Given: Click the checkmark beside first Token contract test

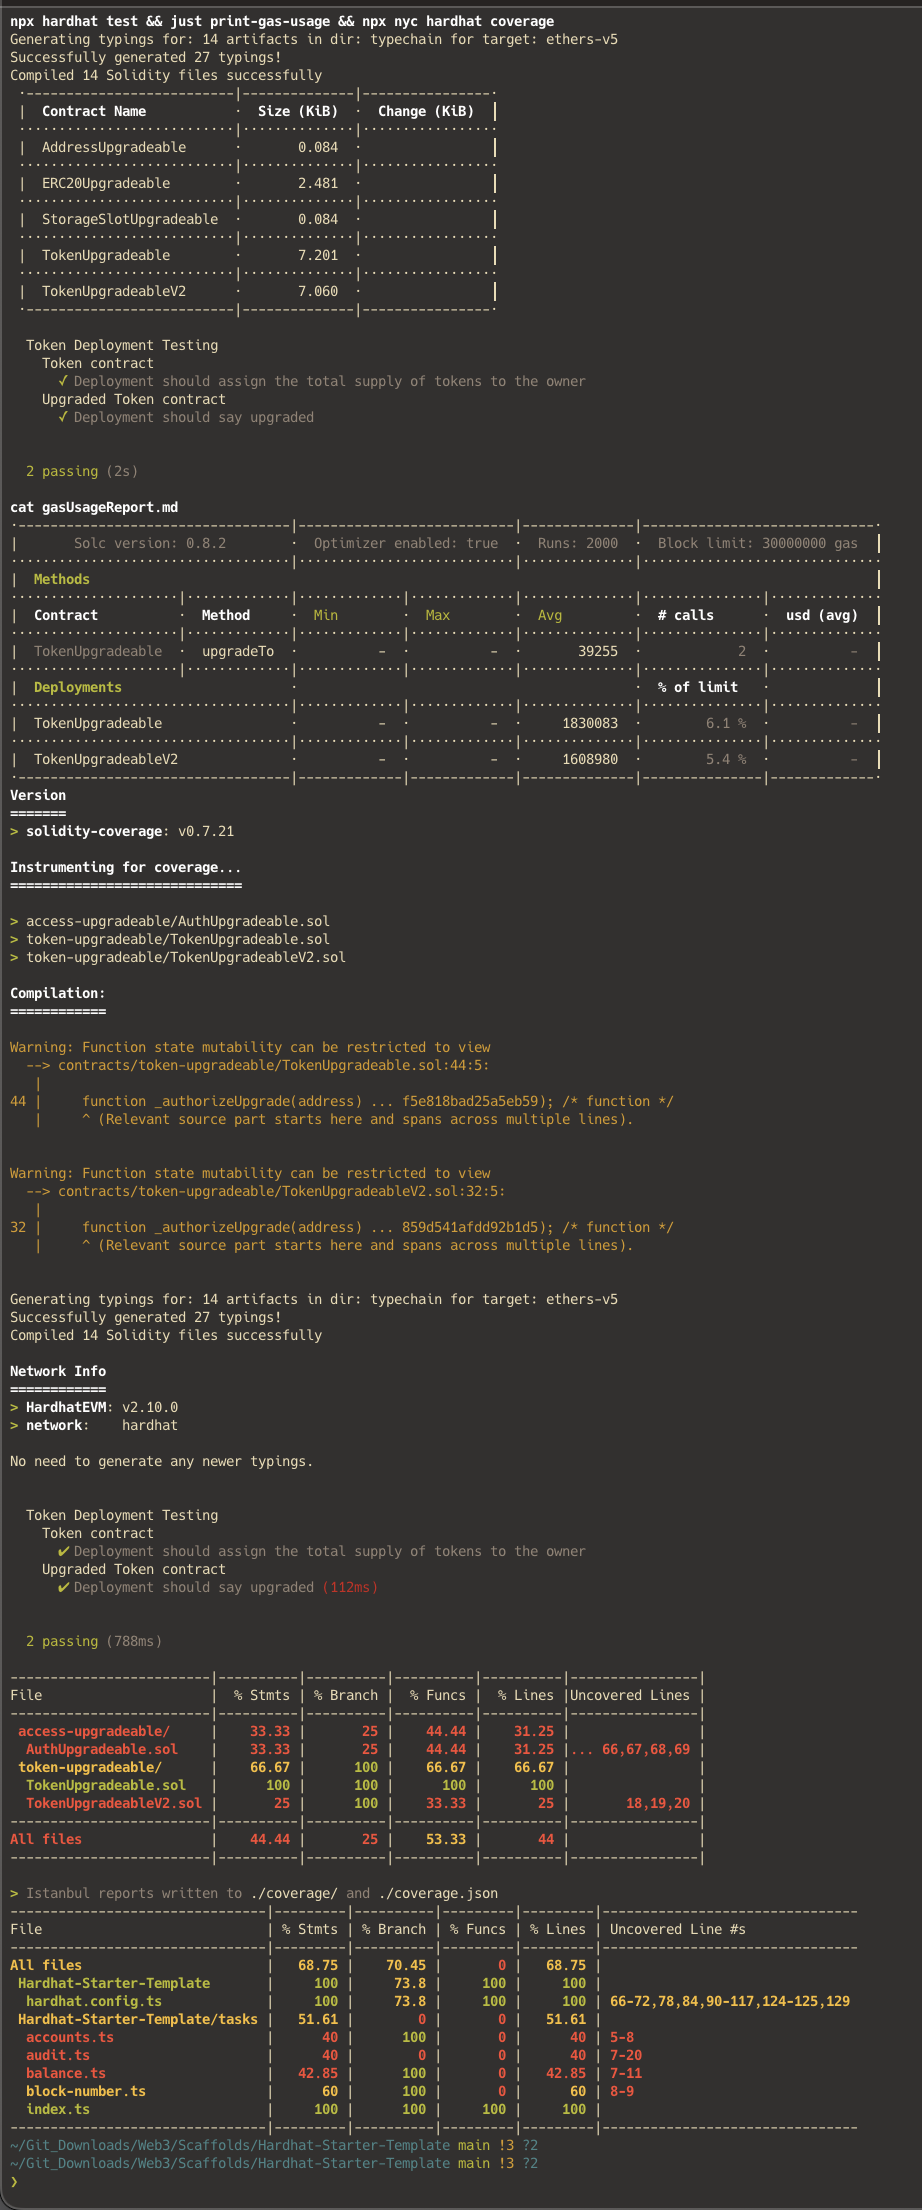Looking at the screenshot, I should 63,381.
